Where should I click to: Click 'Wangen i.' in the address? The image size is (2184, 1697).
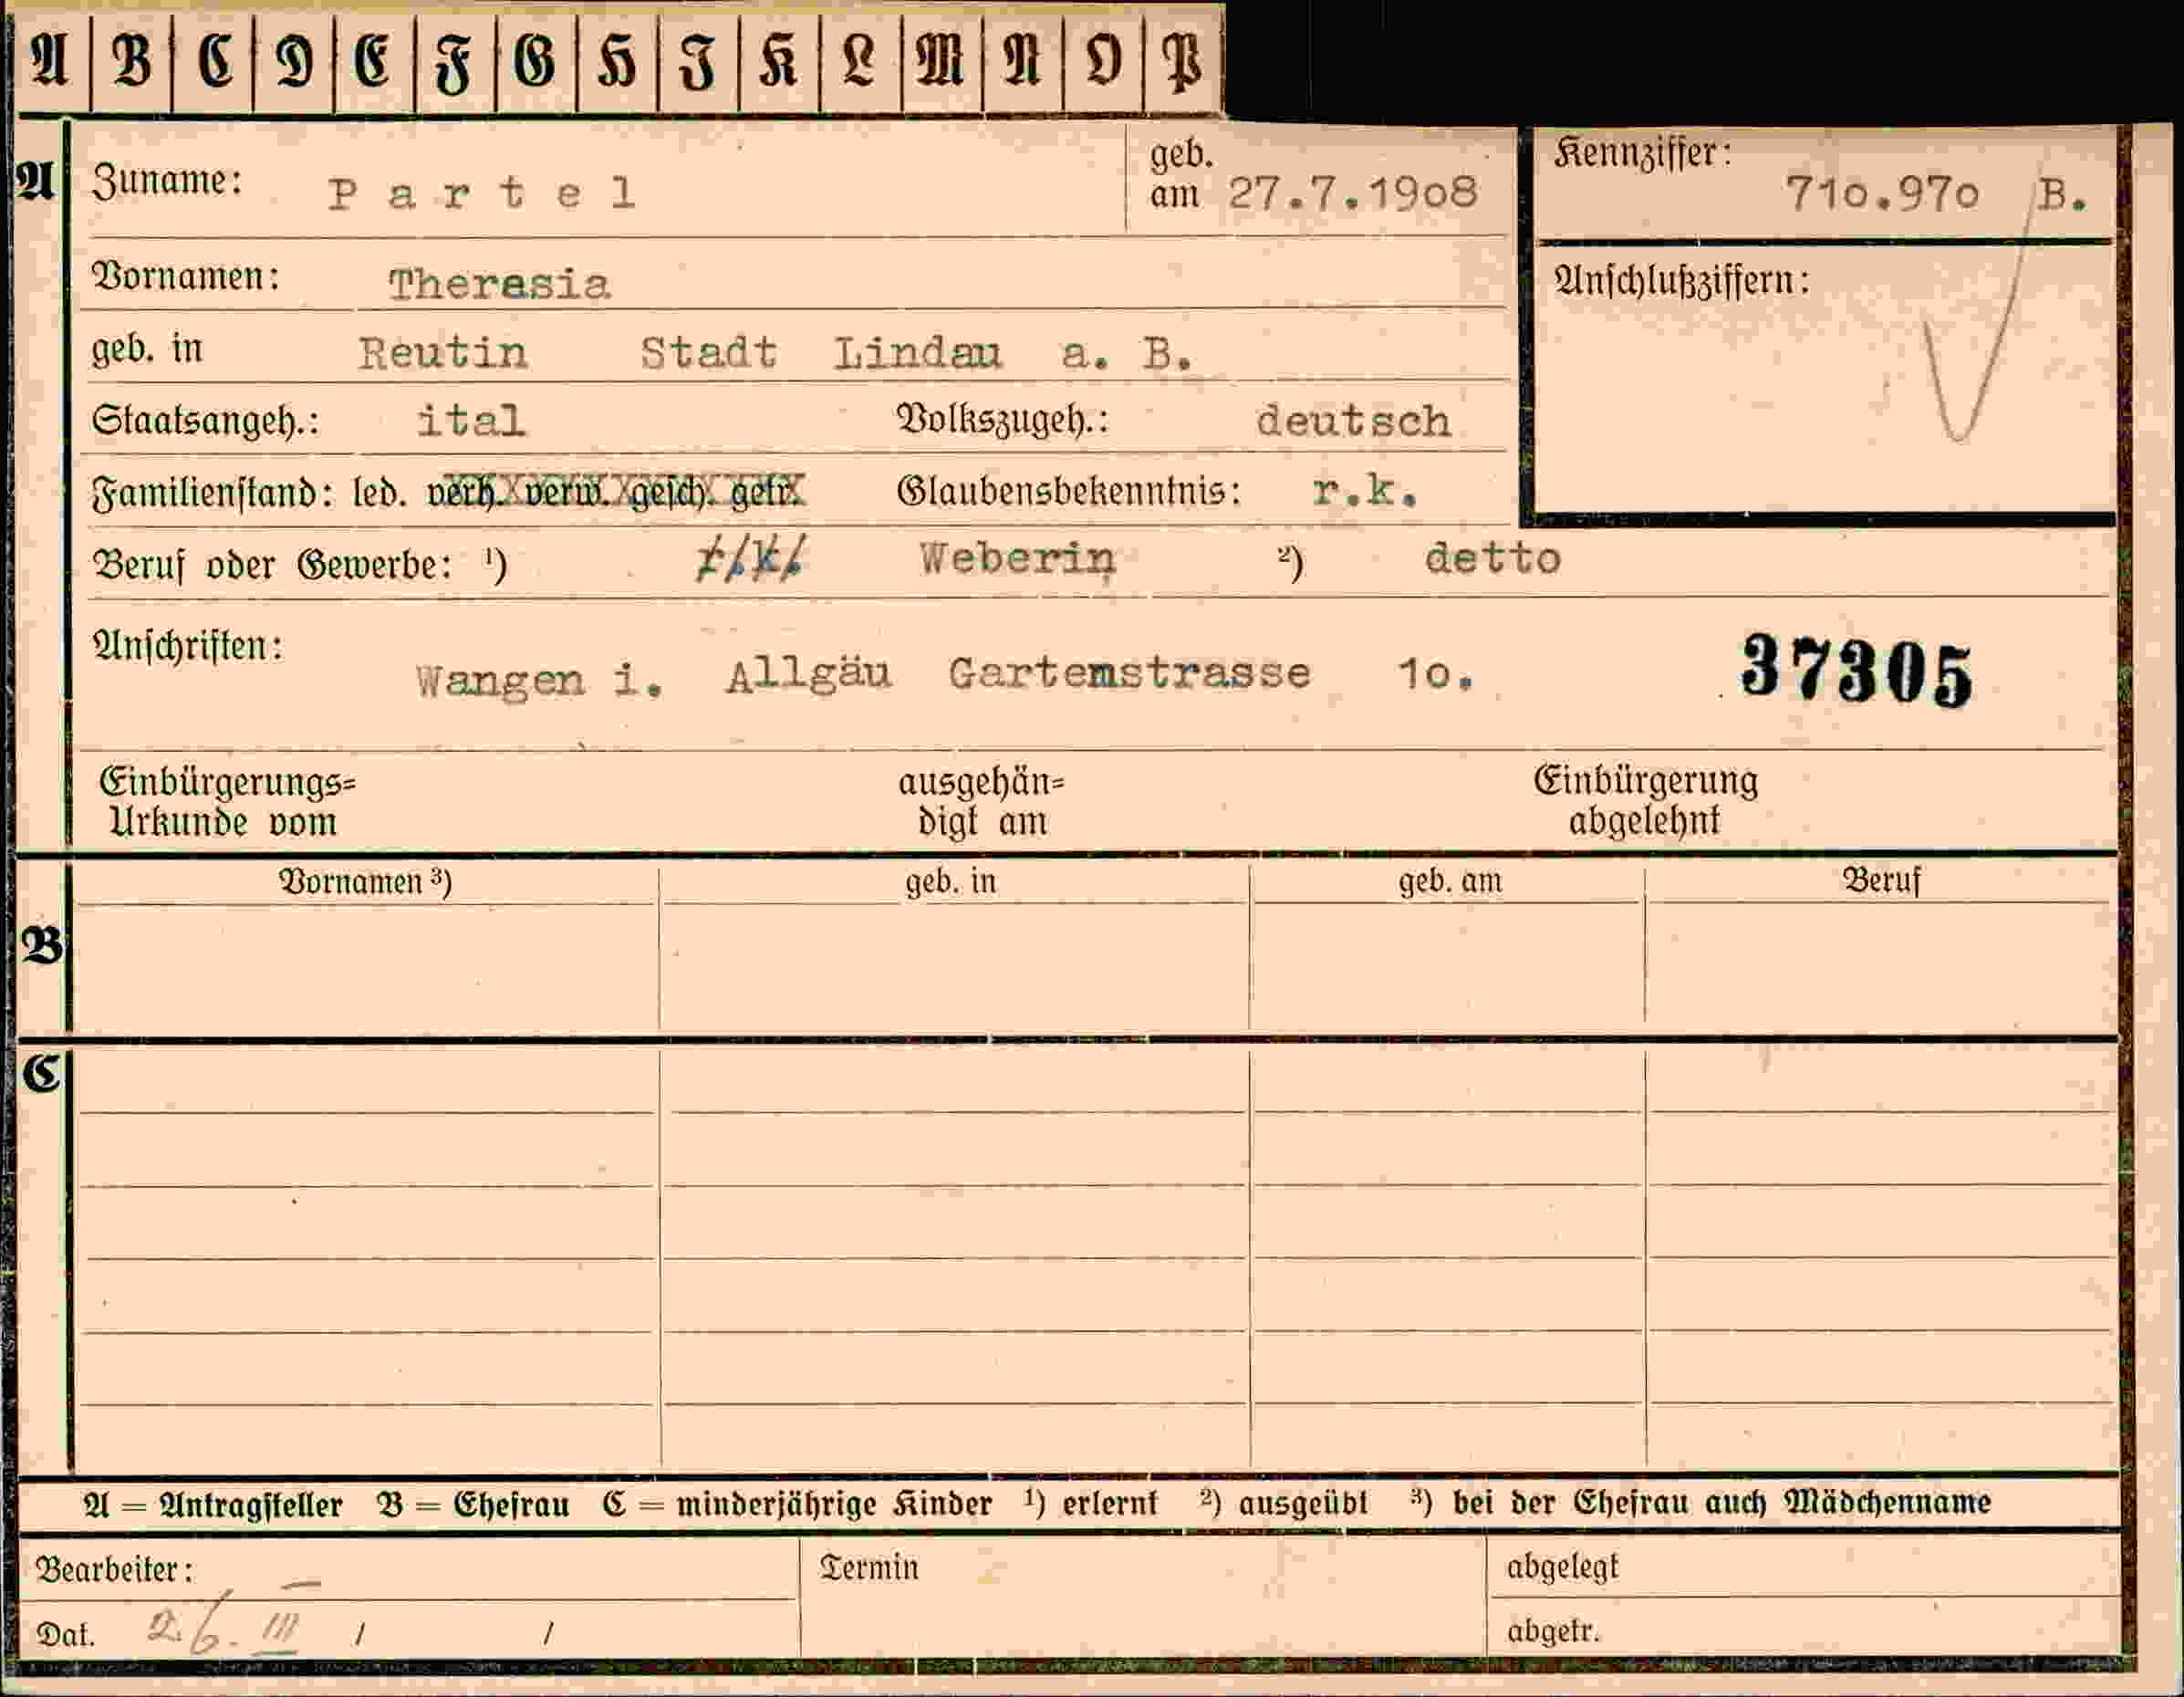point(540,681)
